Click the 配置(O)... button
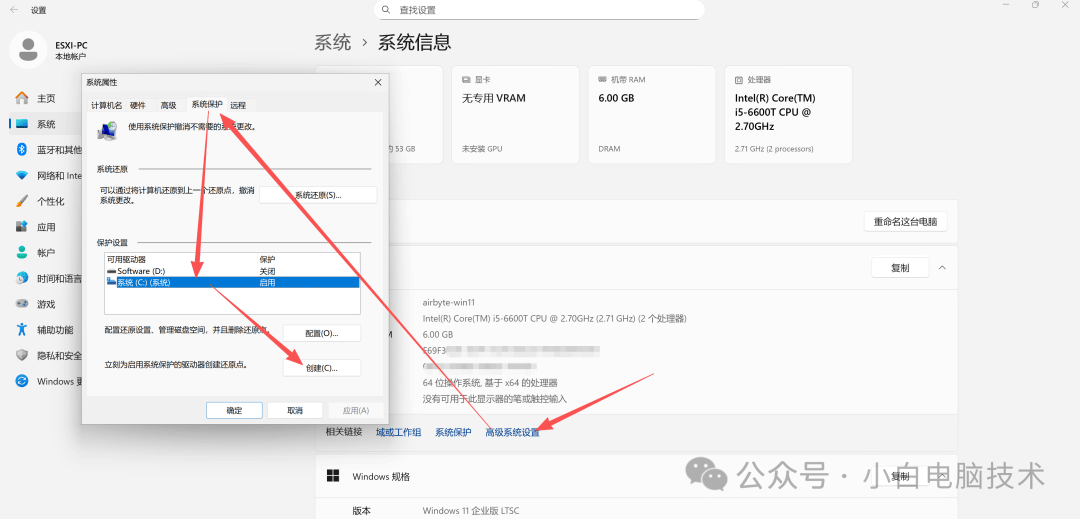This screenshot has height=519, width=1080. 321,332
